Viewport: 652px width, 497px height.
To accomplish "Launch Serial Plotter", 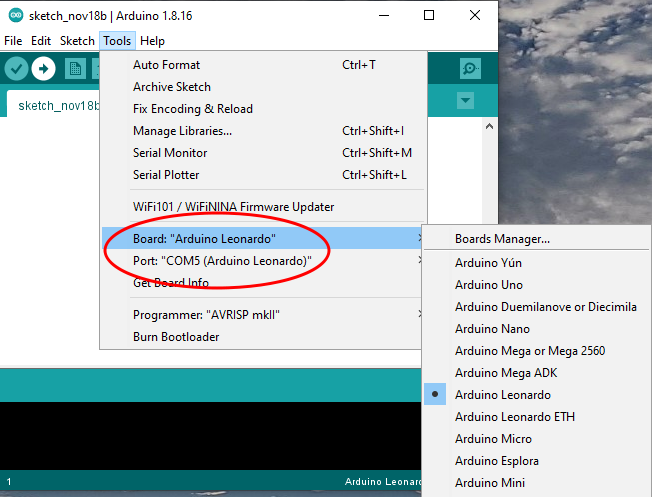I will click(263, 175).
